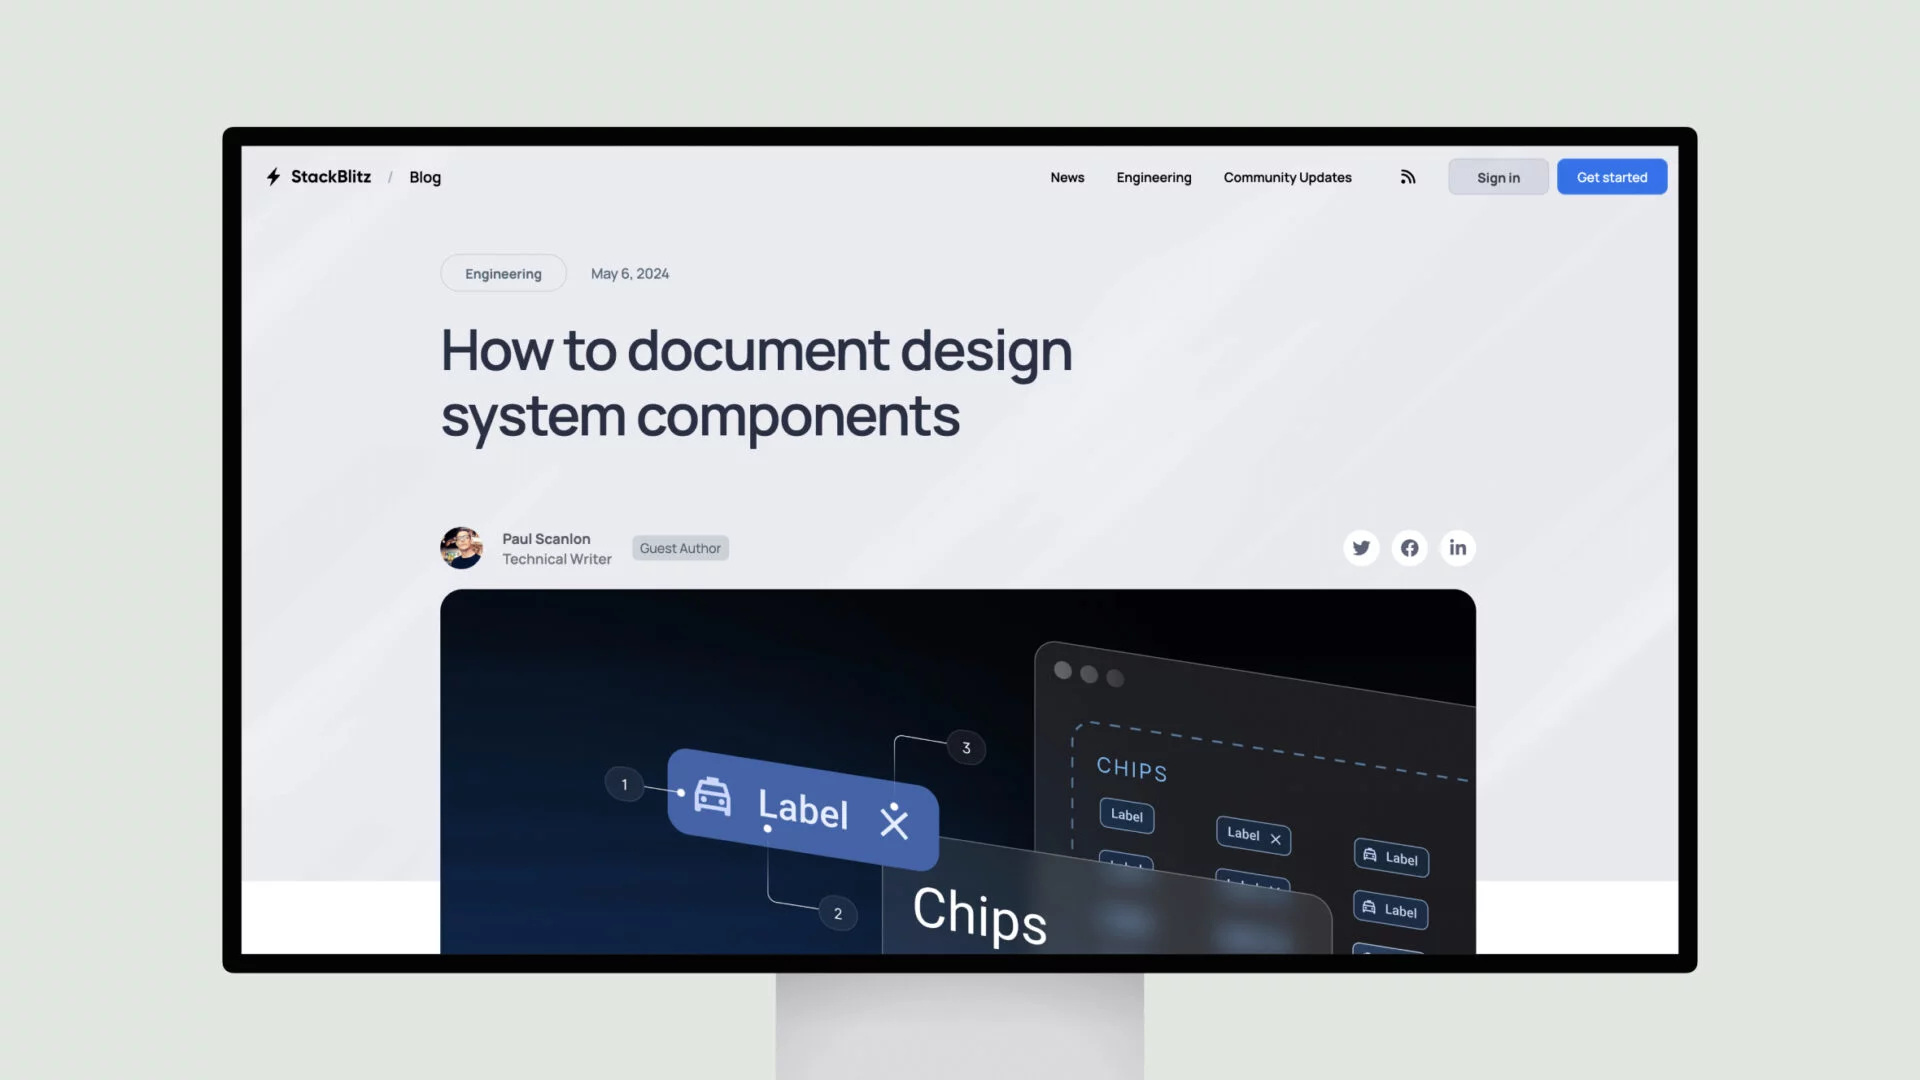This screenshot has width=1920, height=1080.
Task: Click the StackBlitz lightning bolt icon
Action: [x=272, y=177]
